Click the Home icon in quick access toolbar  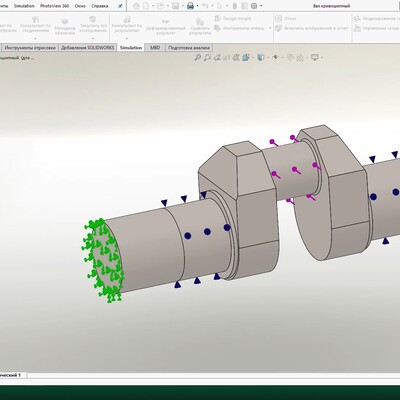tap(136, 6)
